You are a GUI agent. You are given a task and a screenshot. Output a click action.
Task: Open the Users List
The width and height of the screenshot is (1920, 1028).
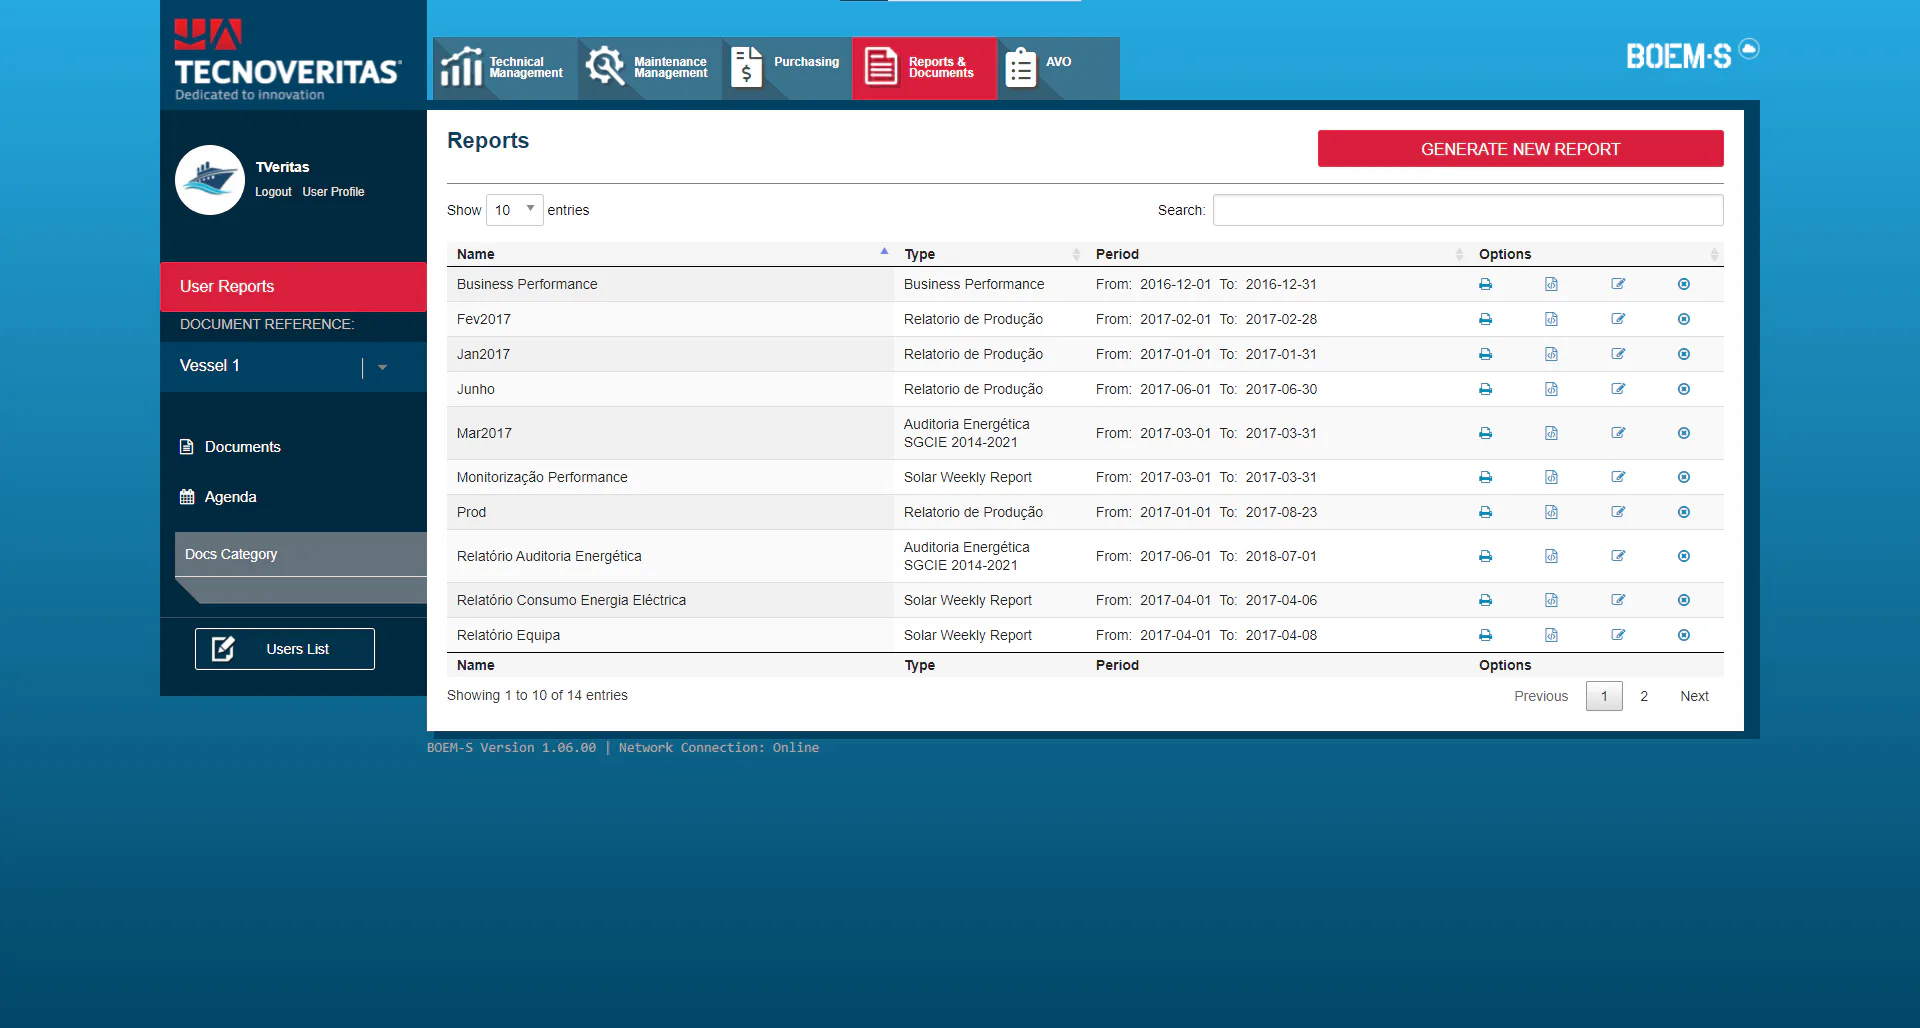(x=285, y=649)
